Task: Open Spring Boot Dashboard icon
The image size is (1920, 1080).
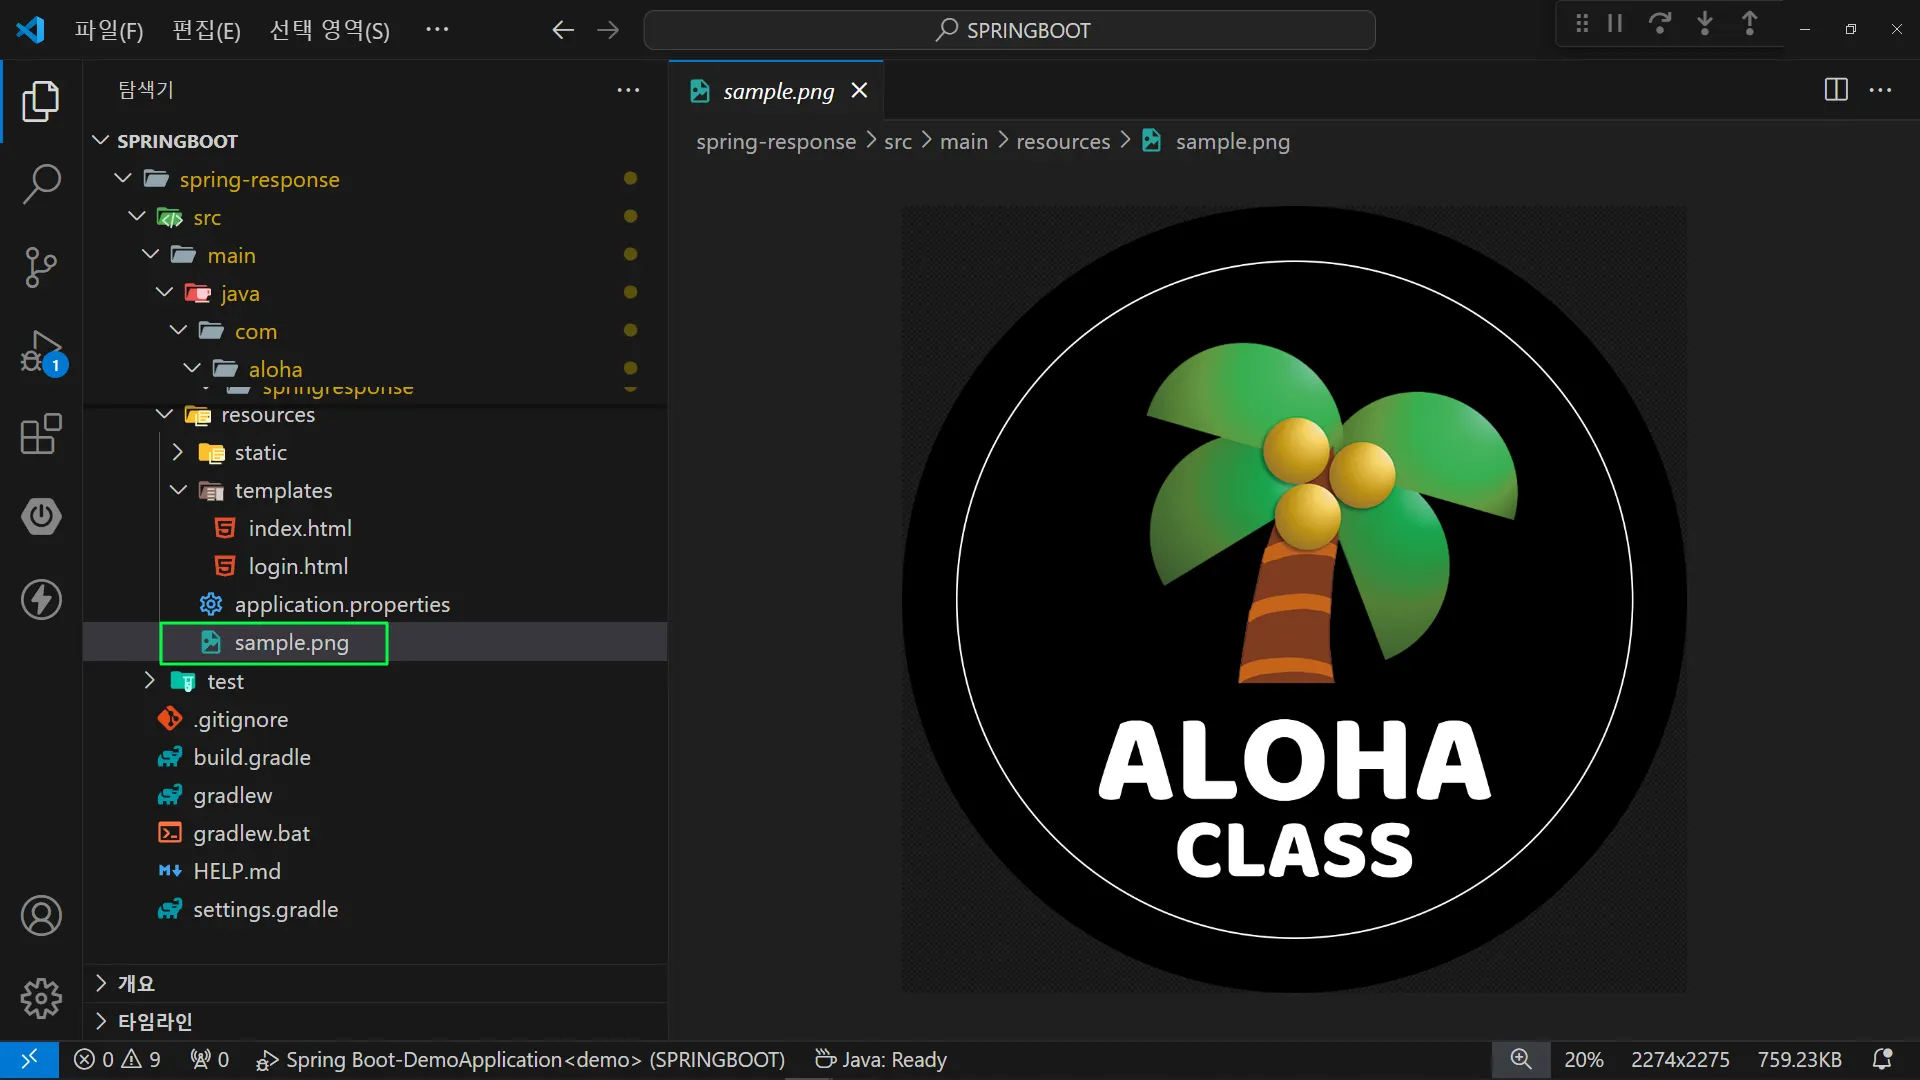Action: 41,516
